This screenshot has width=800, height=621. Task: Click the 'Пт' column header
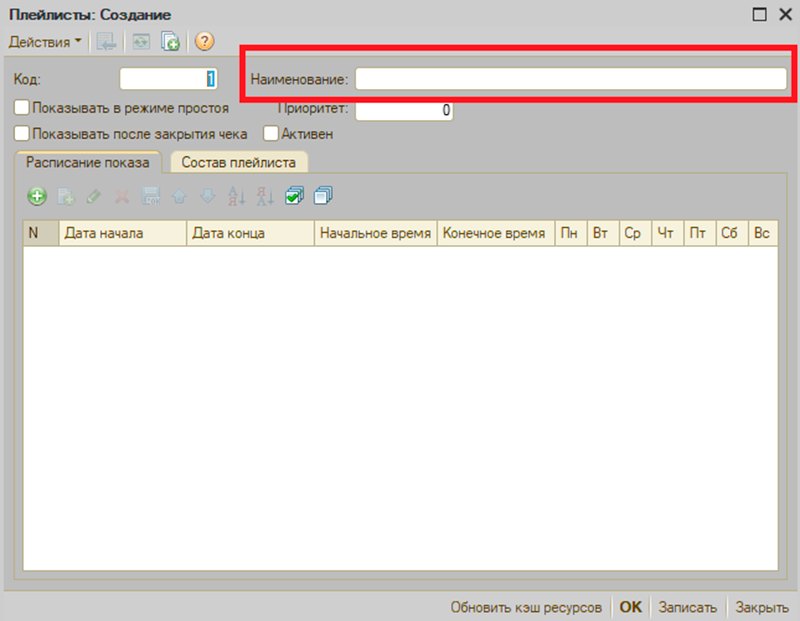click(699, 233)
